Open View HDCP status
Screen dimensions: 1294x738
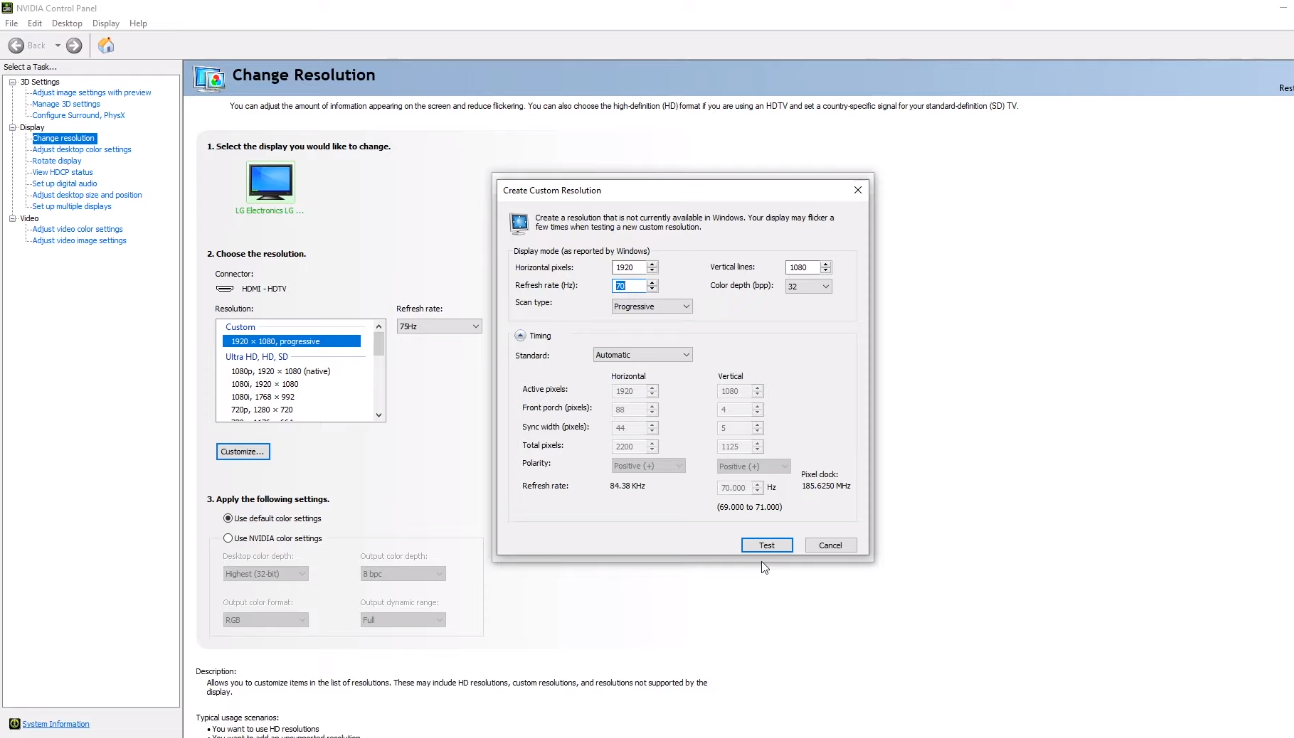pos(62,172)
